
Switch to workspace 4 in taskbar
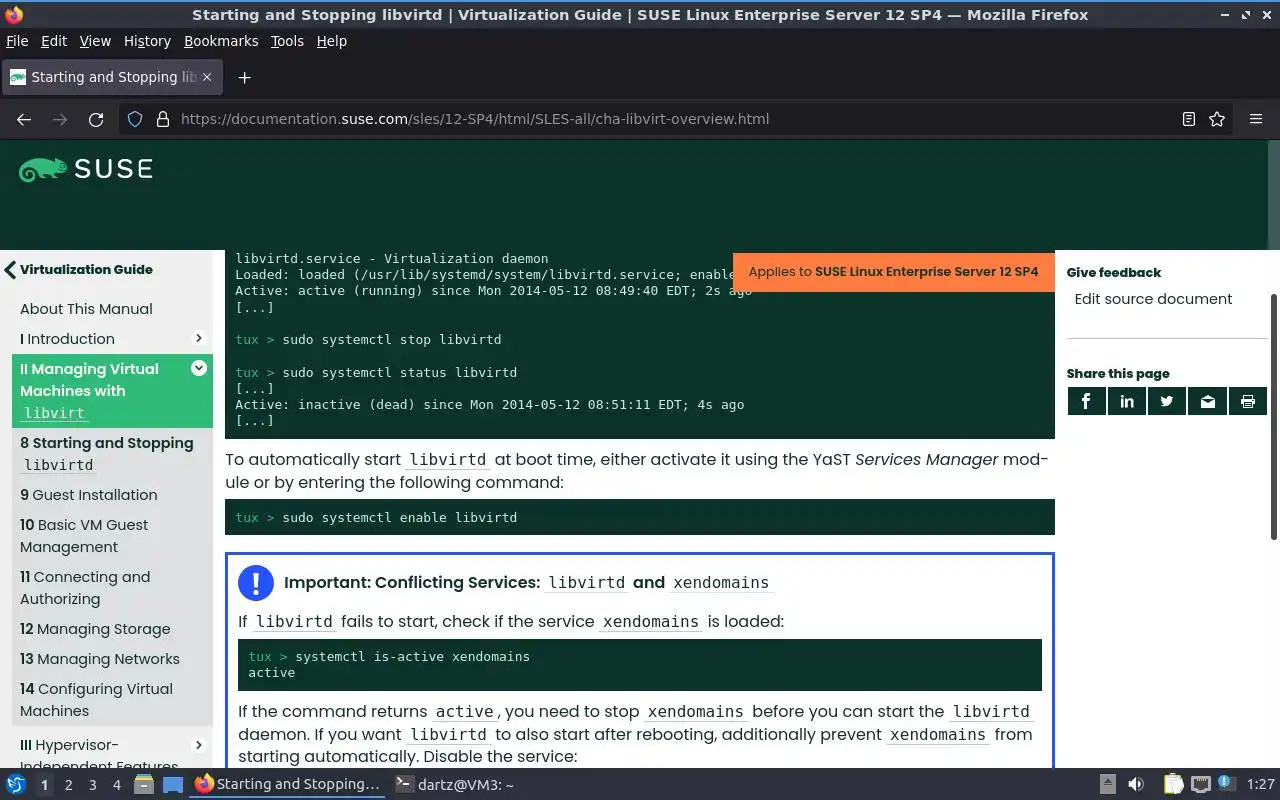pyautogui.click(x=116, y=785)
